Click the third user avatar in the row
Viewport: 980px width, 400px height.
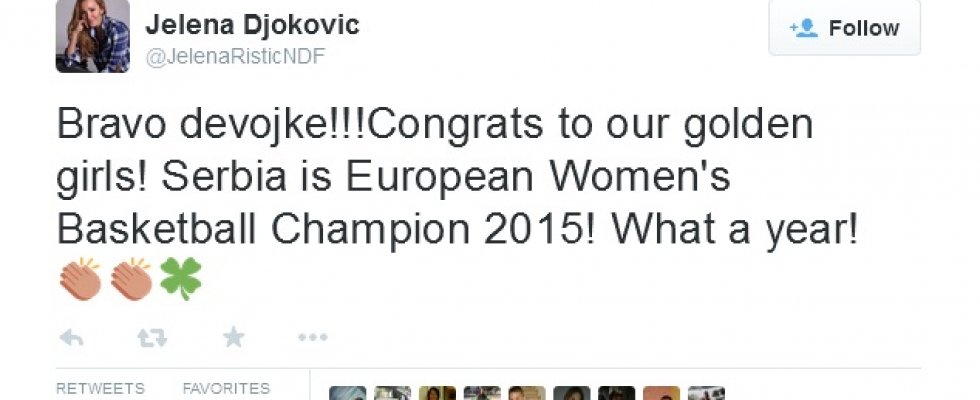pyautogui.click(x=437, y=393)
